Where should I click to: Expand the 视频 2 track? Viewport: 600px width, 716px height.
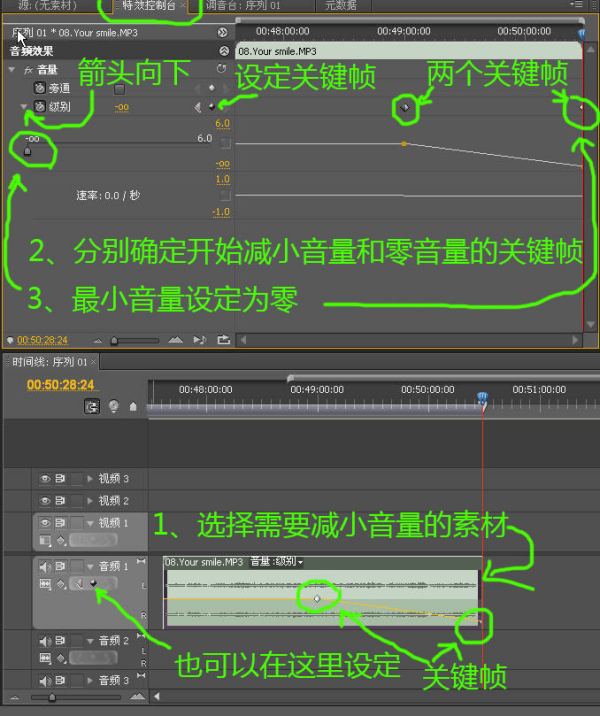pos(90,501)
